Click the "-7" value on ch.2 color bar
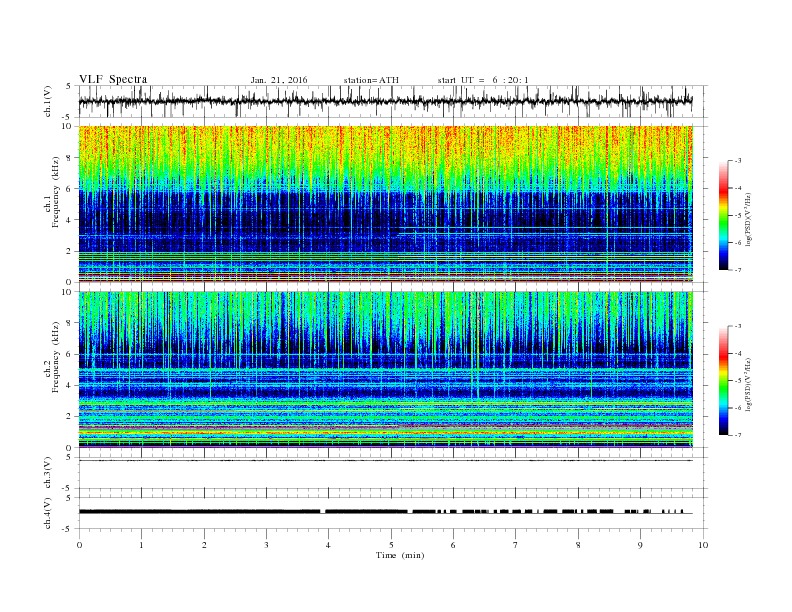 tap(738, 435)
